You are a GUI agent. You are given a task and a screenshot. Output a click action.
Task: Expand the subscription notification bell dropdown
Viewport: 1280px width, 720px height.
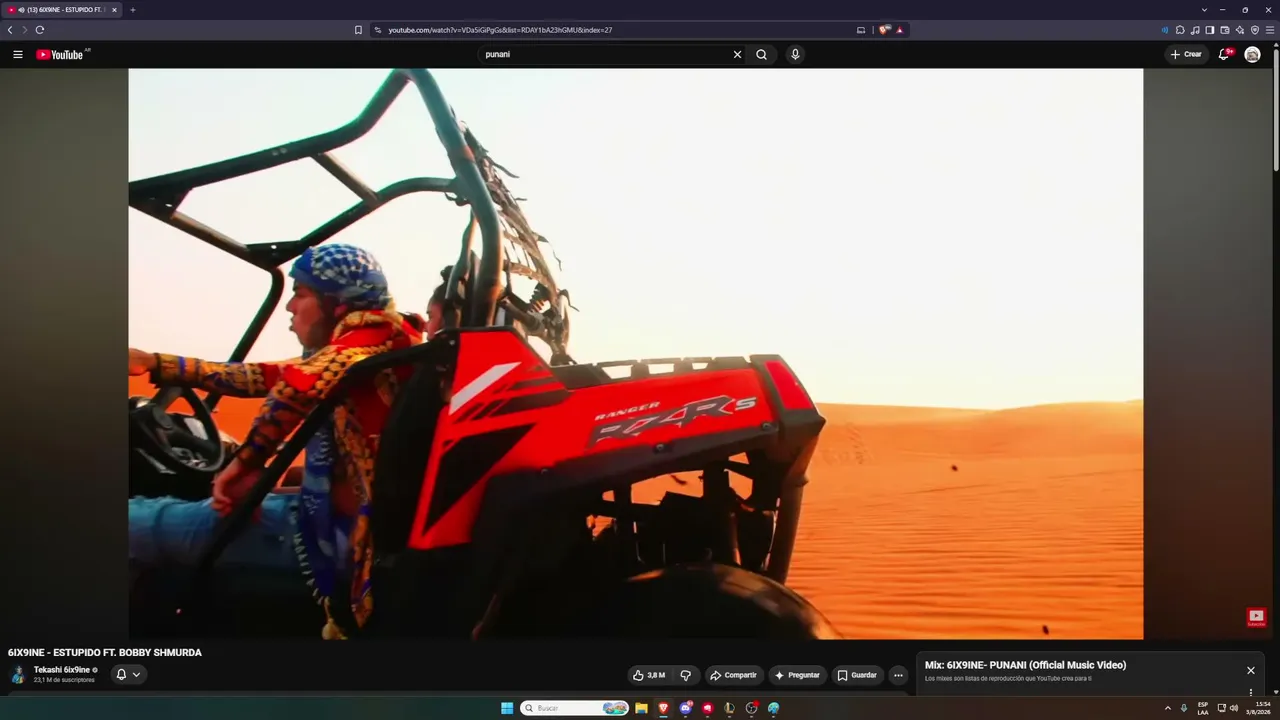tap(128, 675)
